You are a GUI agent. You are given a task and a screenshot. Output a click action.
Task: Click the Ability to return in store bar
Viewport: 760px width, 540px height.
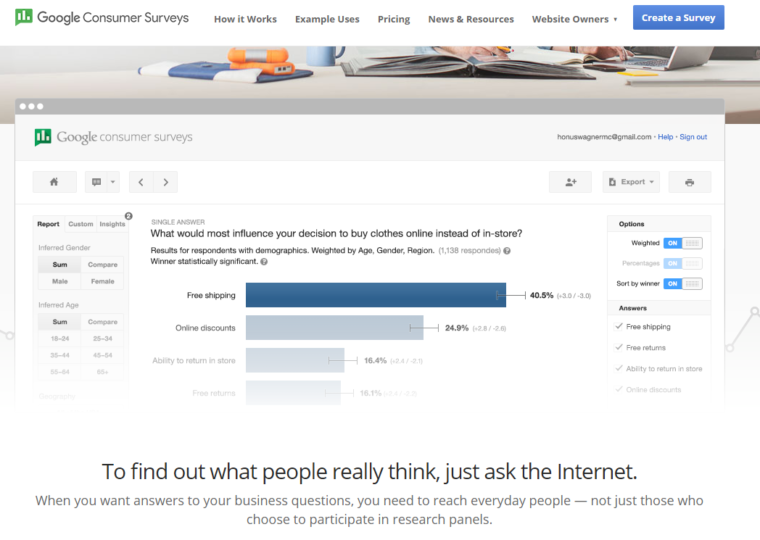(295, 360)
